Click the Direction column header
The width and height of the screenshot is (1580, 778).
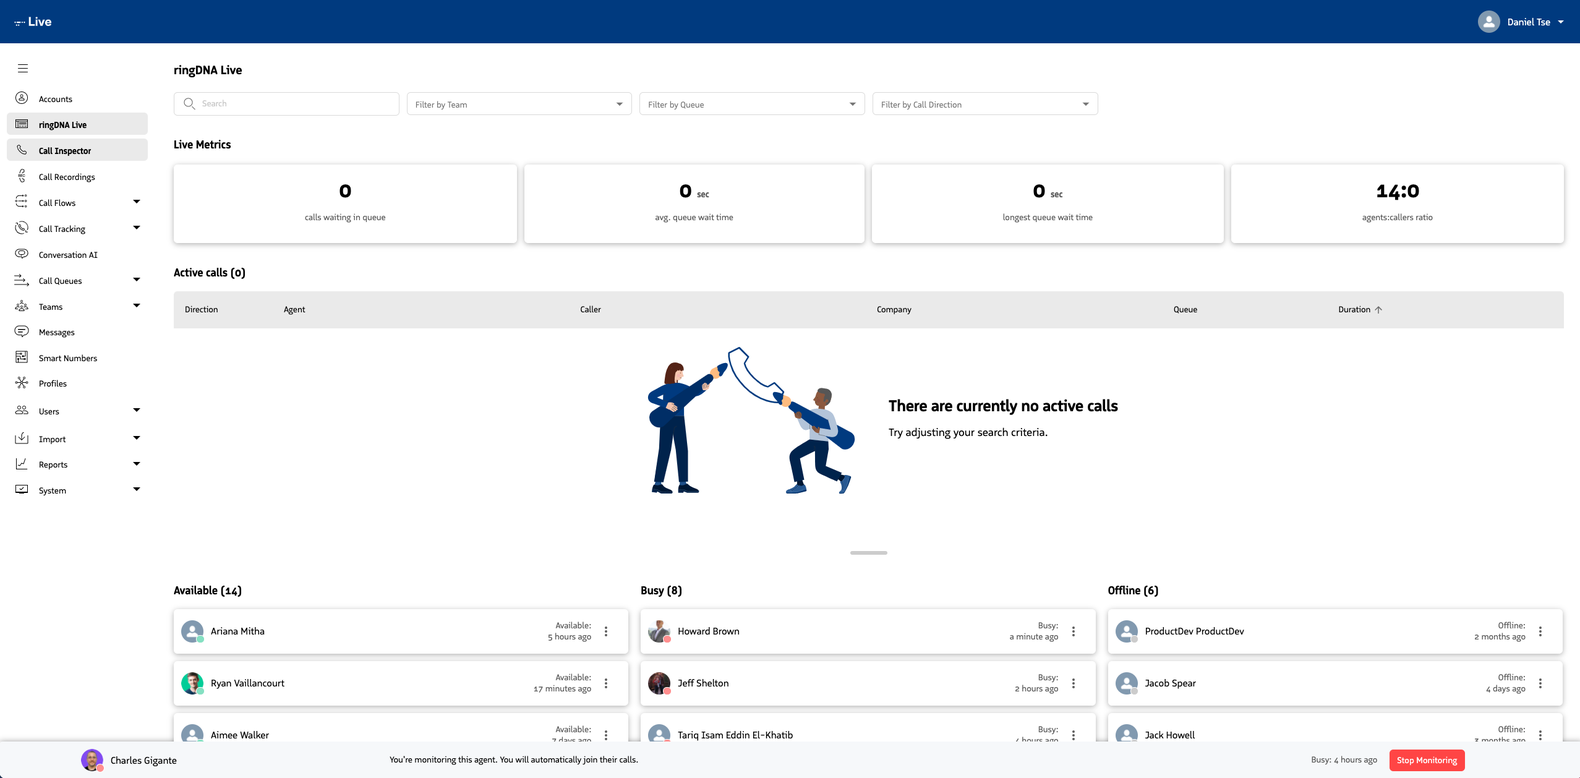pyautogui.click(x=201, y=310)
